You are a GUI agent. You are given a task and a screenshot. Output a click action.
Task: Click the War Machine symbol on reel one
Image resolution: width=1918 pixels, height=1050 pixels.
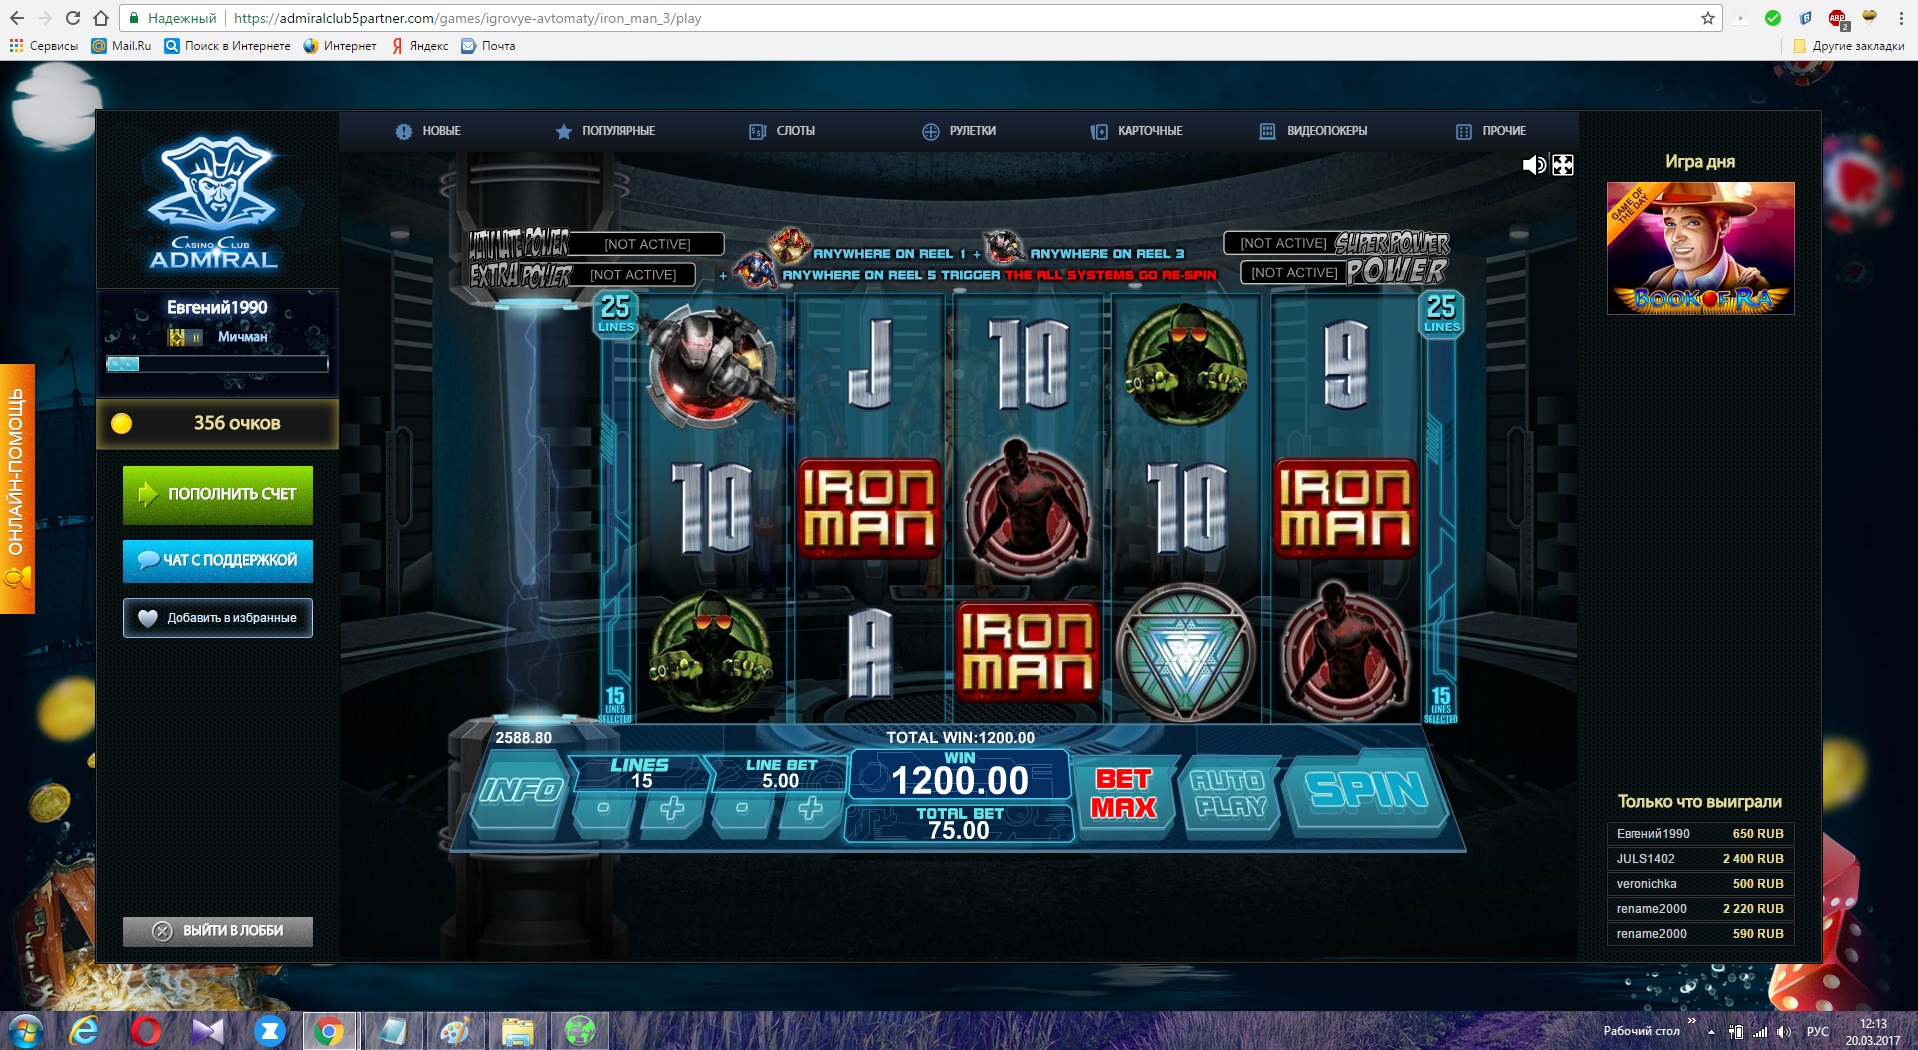tap(712, 365)
